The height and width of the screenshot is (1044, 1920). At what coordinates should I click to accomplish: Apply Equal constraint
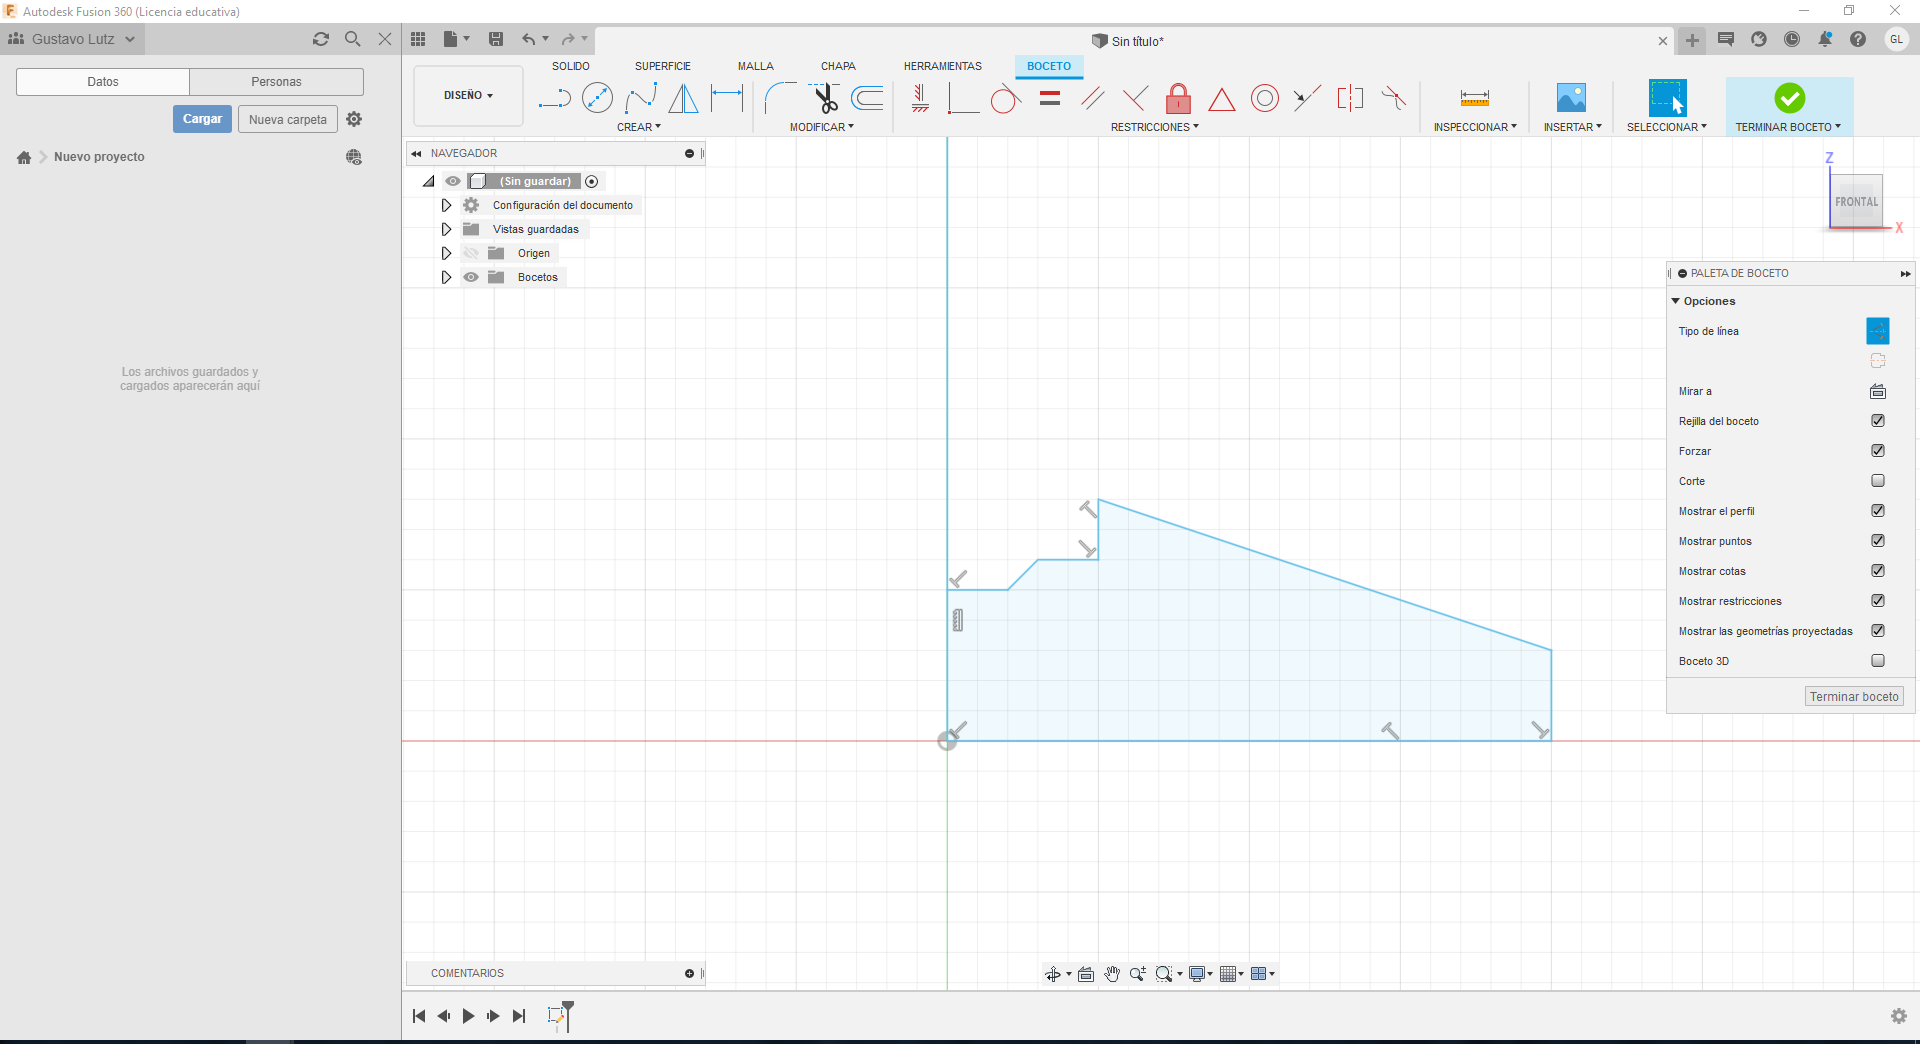[1049, 98]
